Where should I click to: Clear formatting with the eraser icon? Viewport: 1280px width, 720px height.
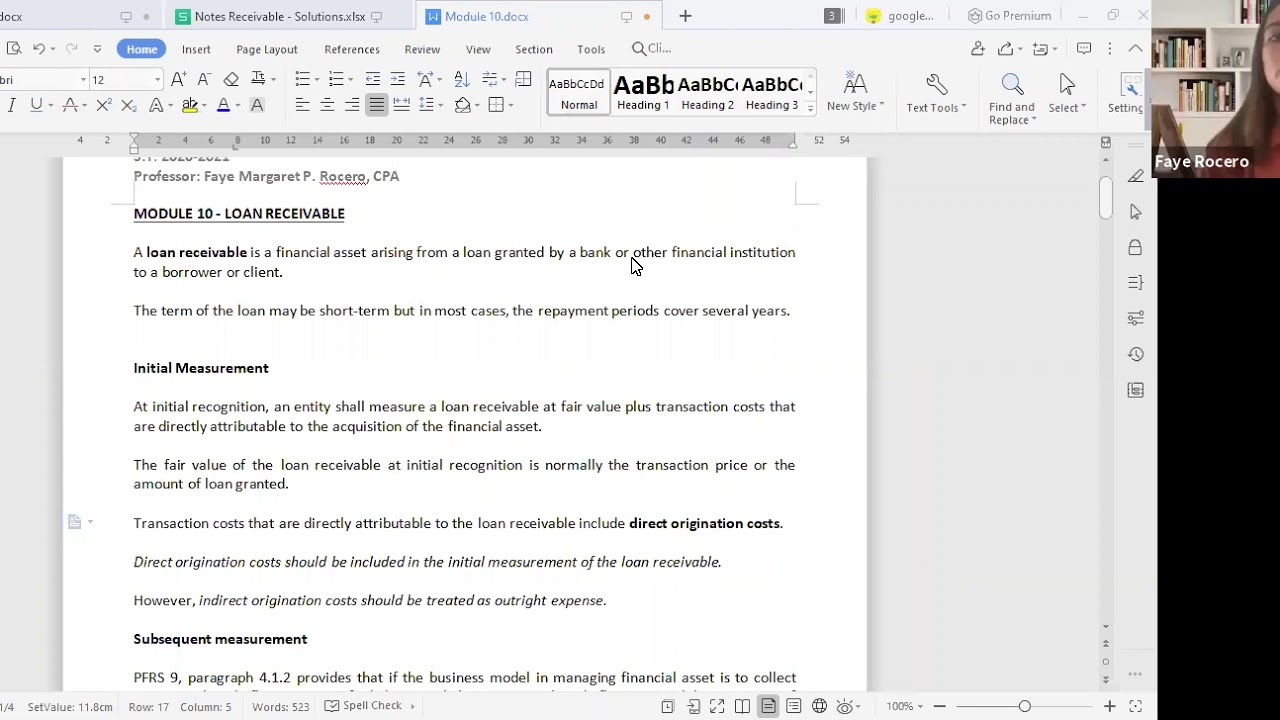pyautogui.click(x=231, y=80)
